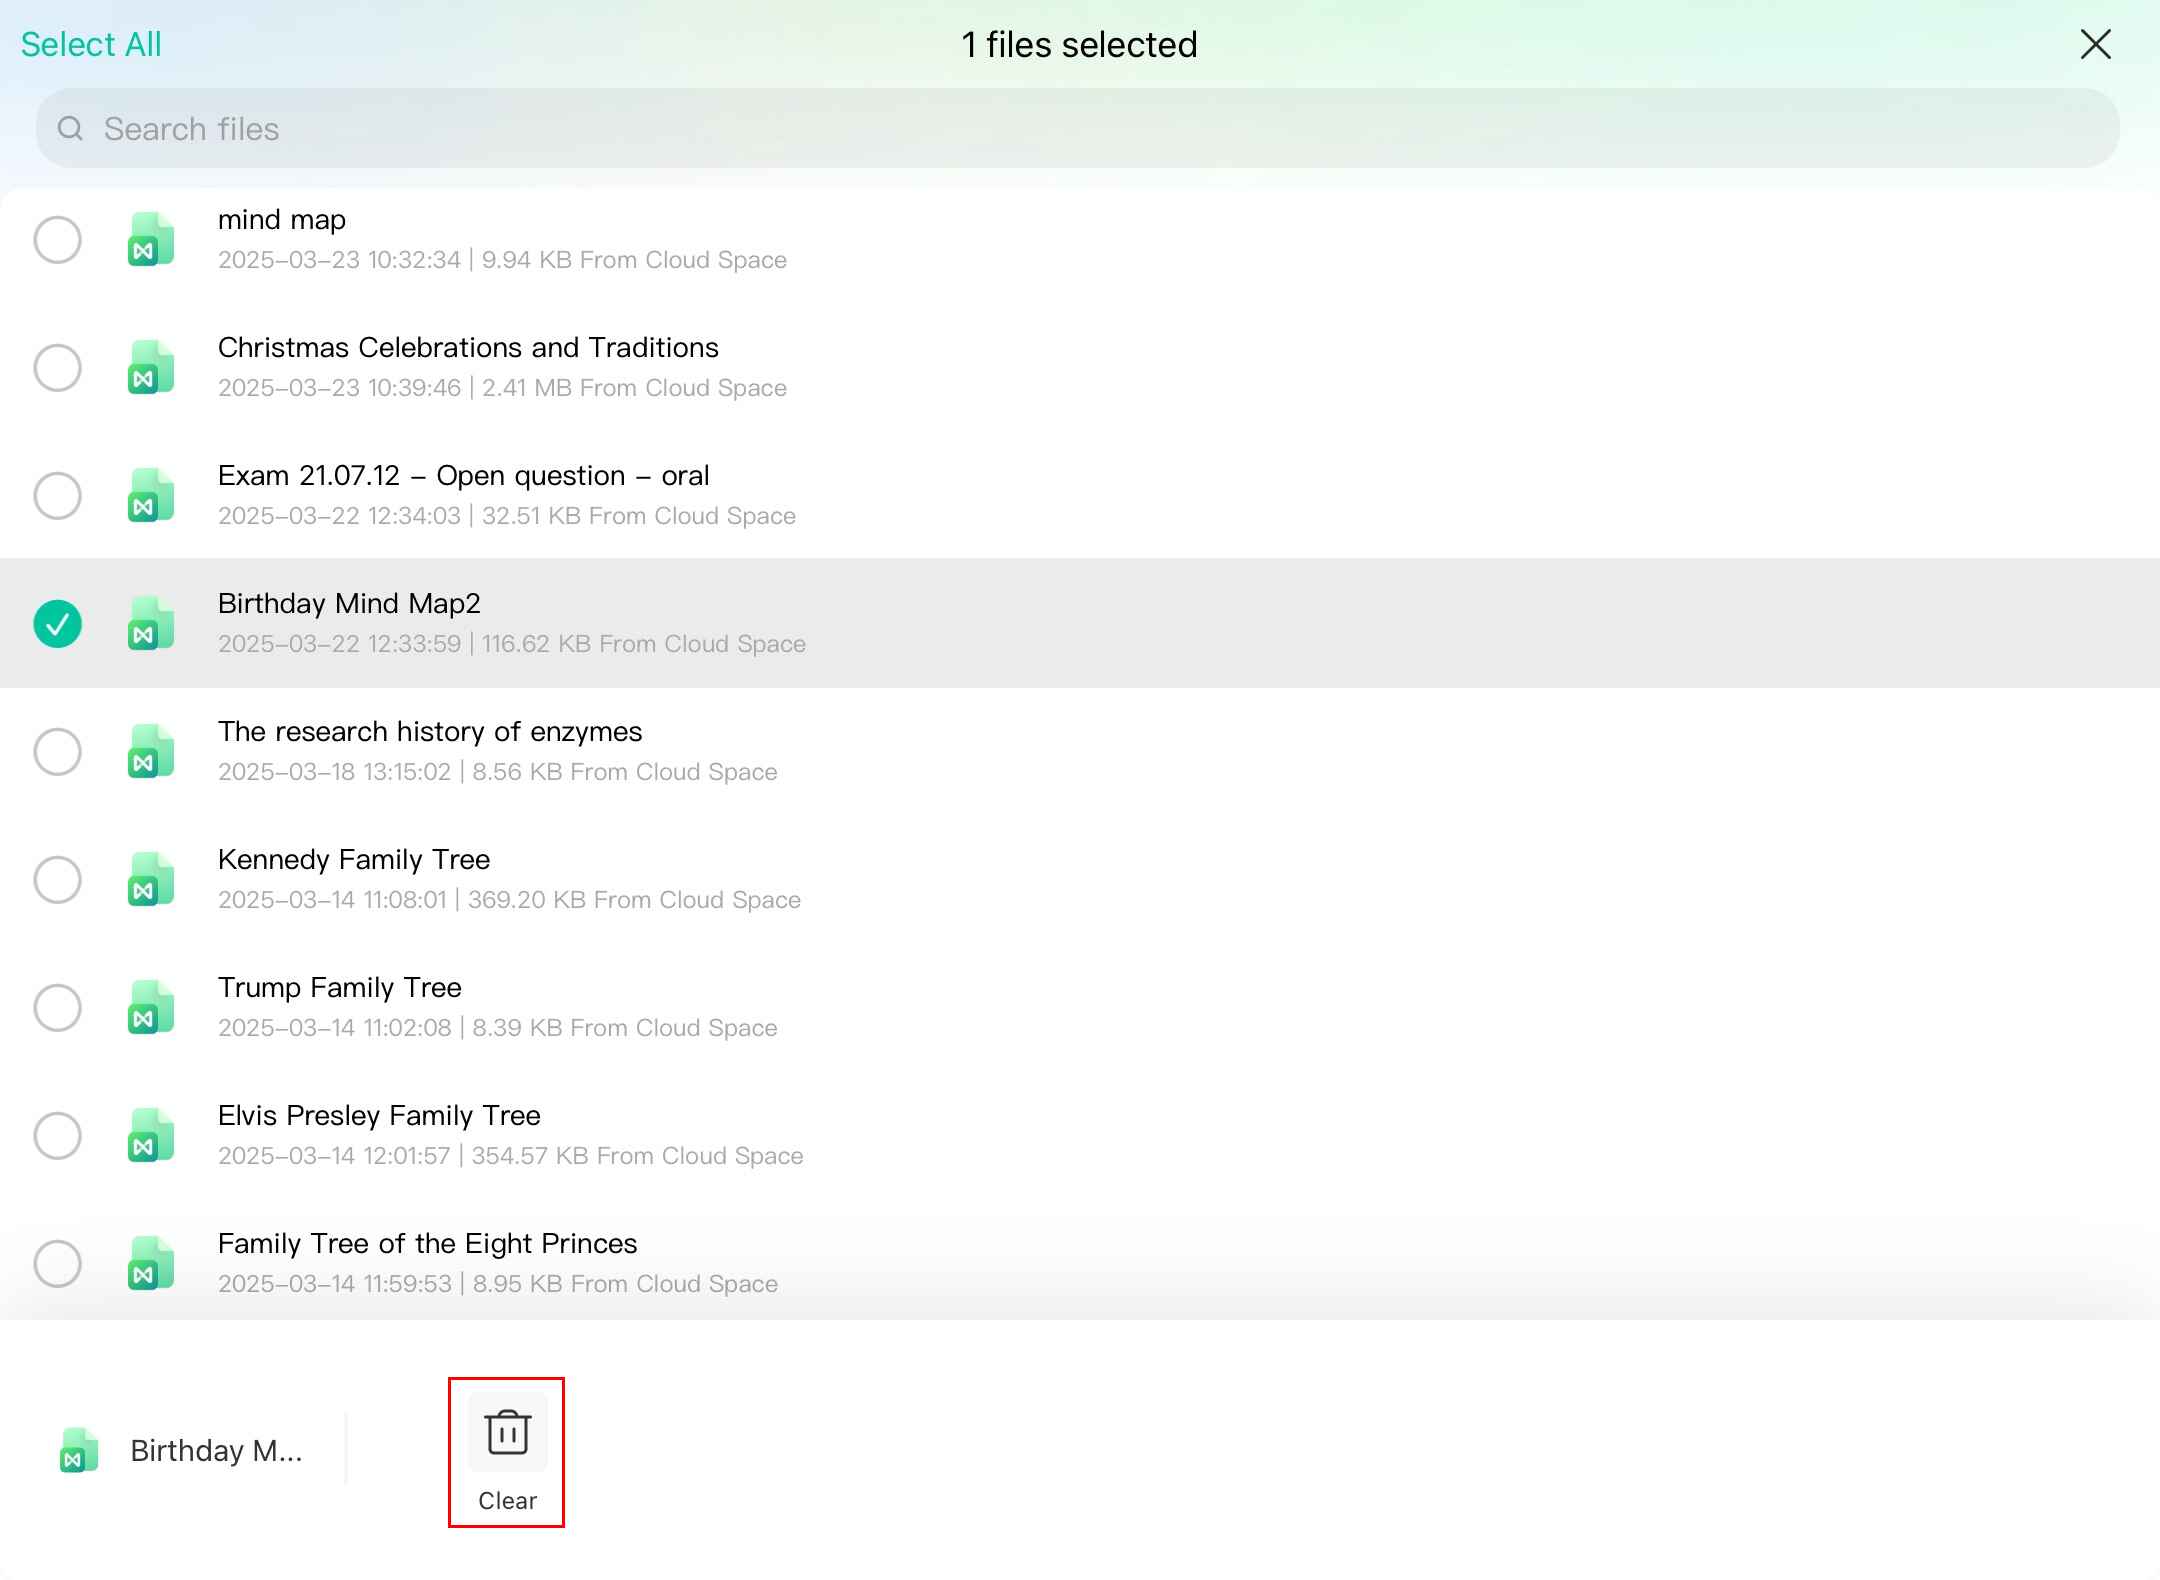The height and width of the screenshot is (1580, 2160).
Task: Click the Christmas Celebrations file icon
Action: (x=151, y=367)
